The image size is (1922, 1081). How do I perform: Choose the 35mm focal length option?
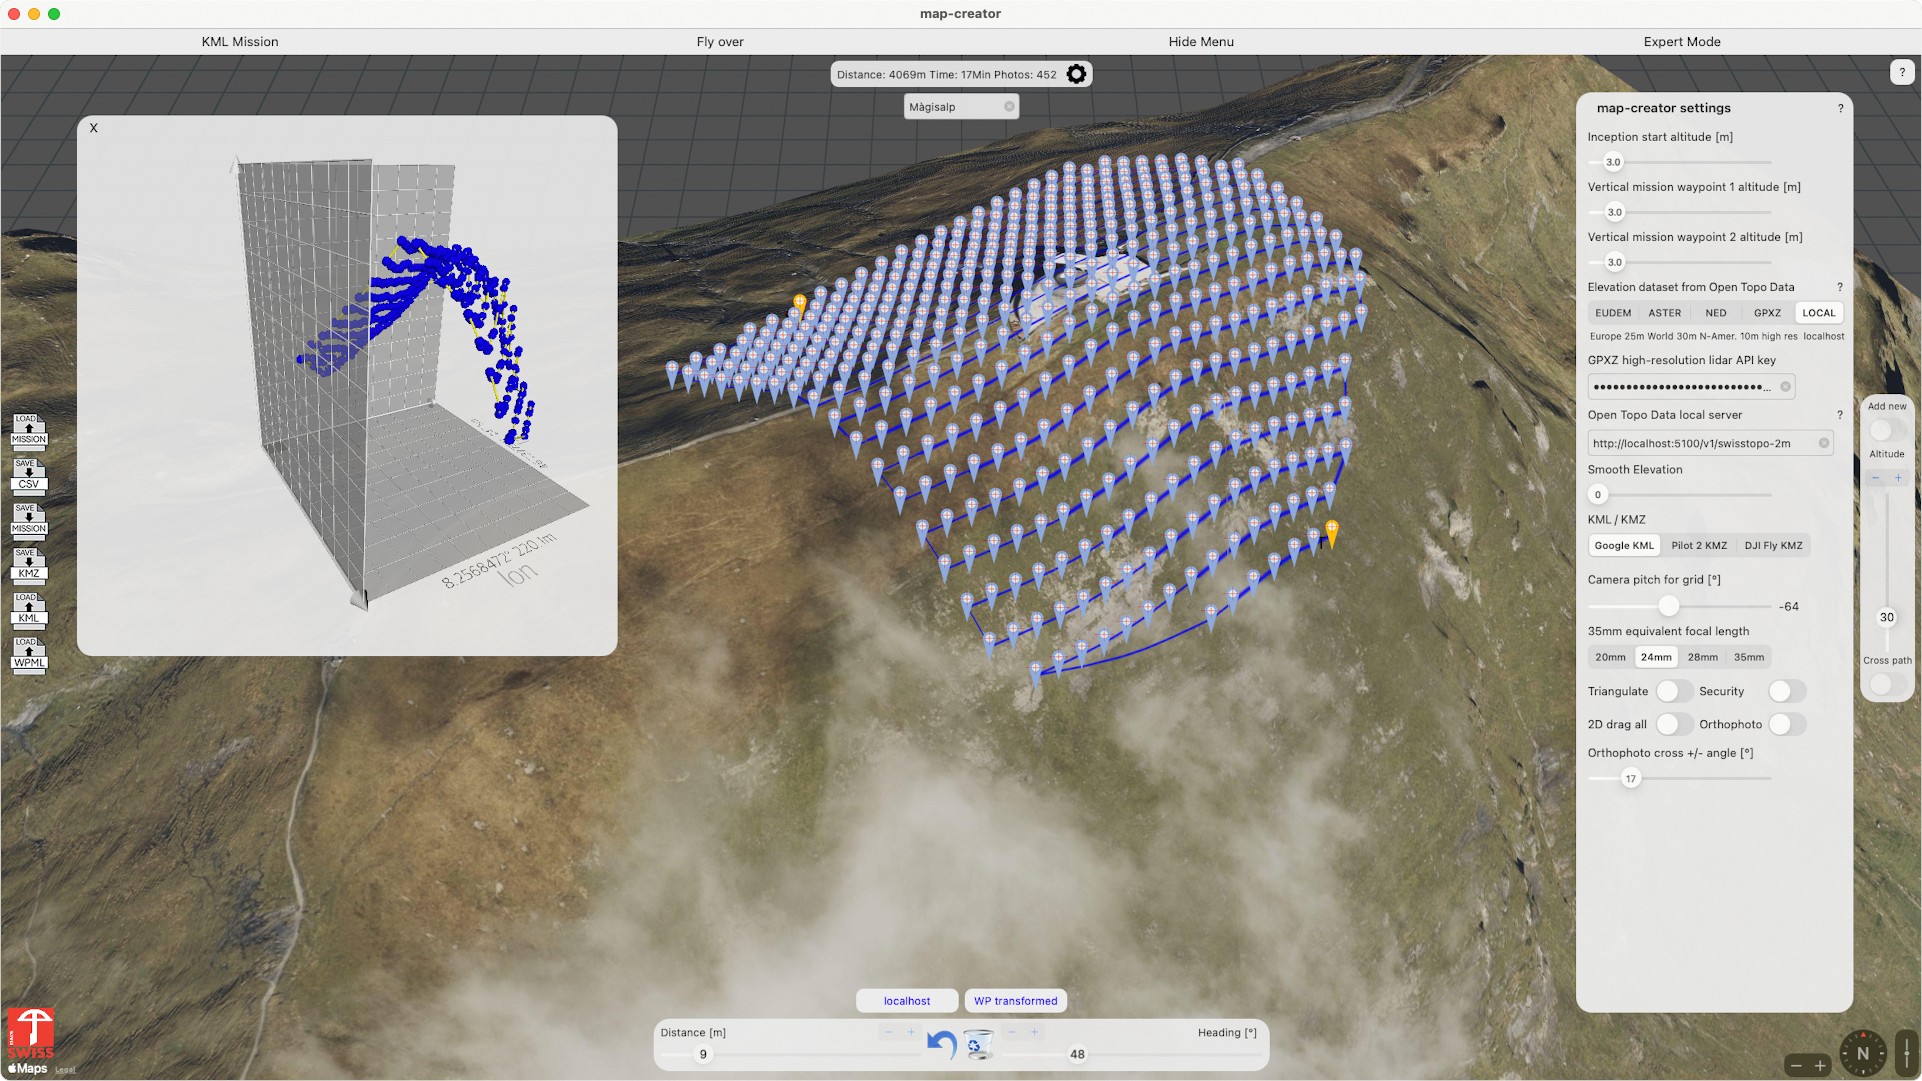tap(1748, 657)
